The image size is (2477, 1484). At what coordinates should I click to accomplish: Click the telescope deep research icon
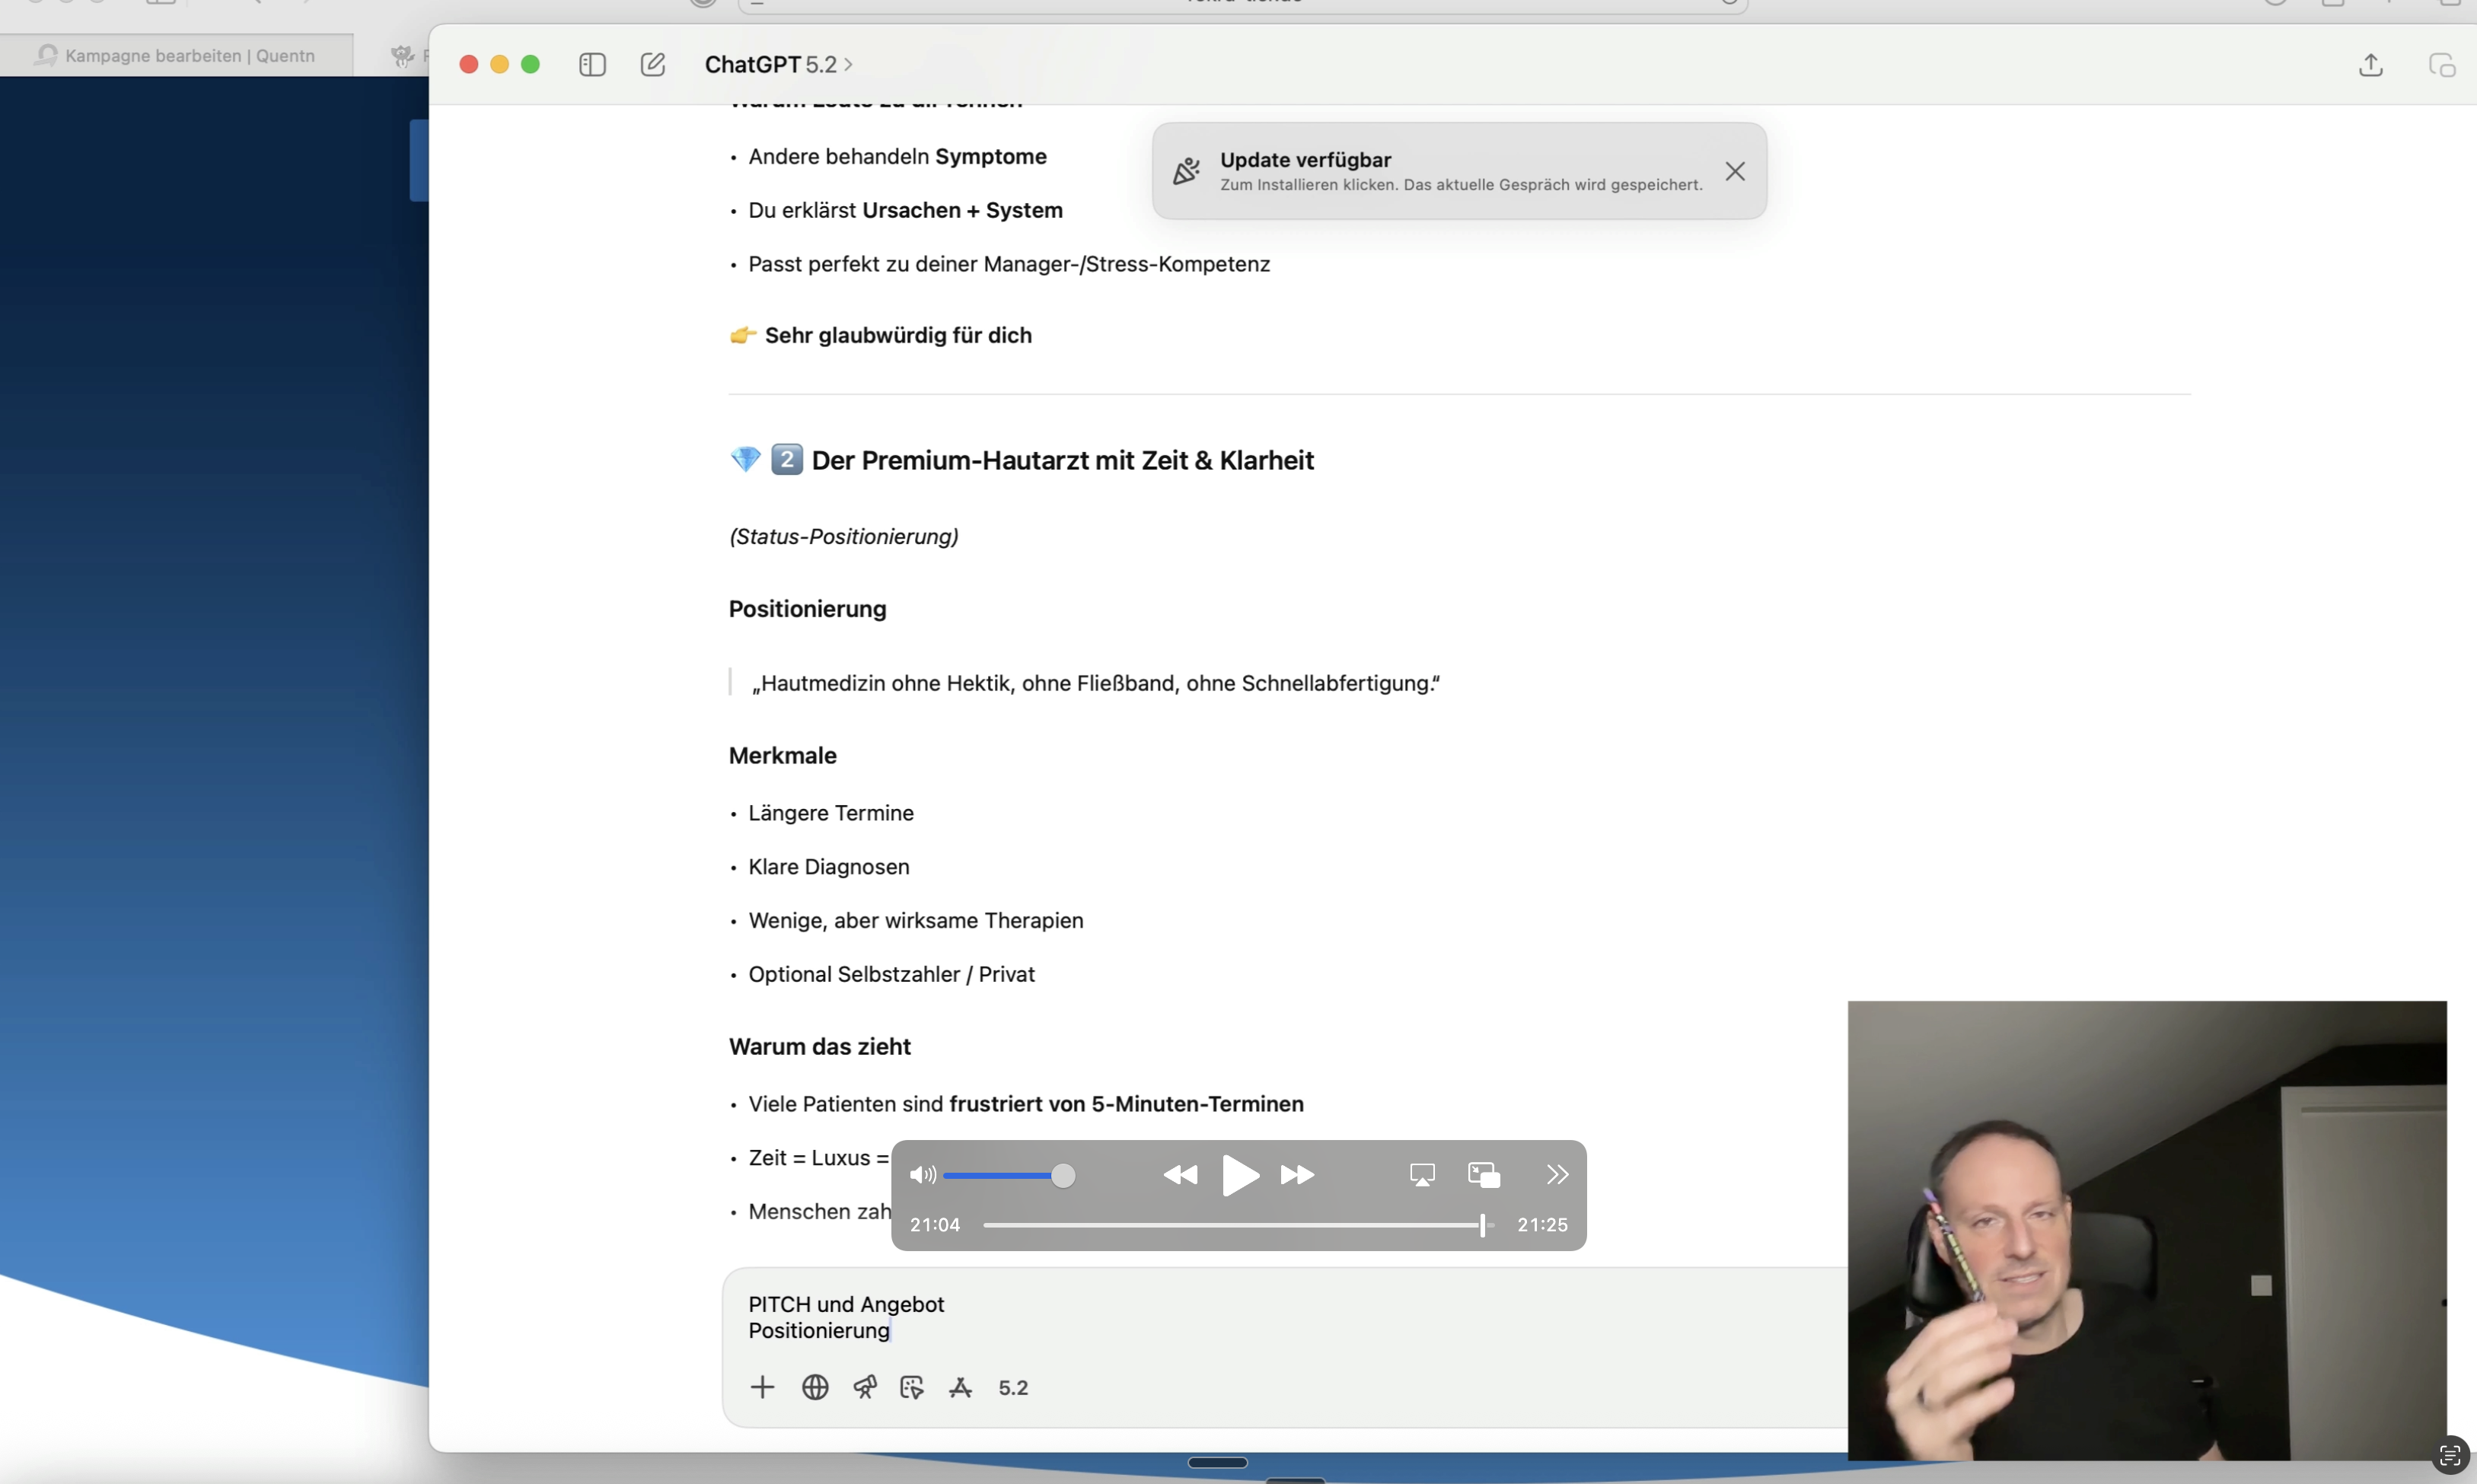click(865, 1387)
